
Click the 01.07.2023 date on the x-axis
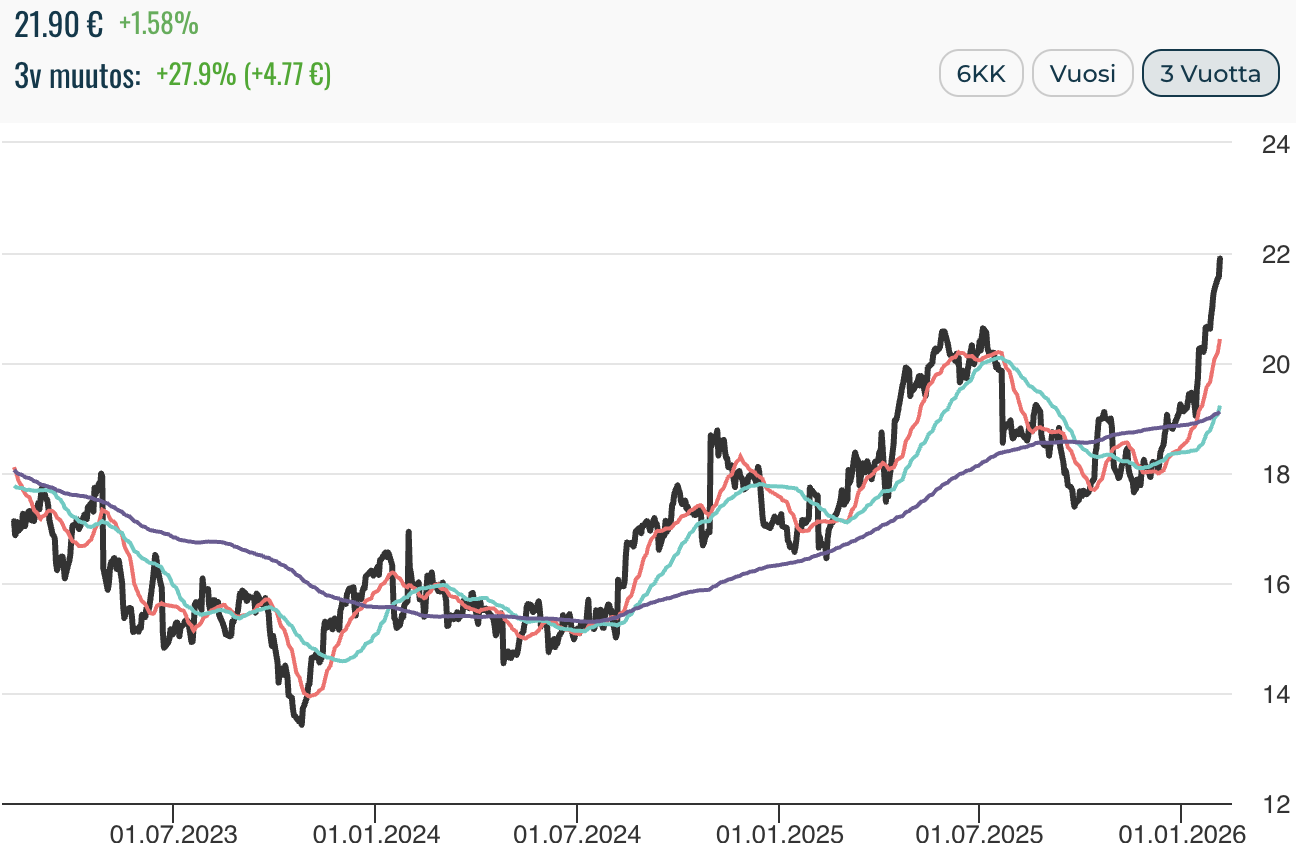pyautogui.click(x=174, y=834)
